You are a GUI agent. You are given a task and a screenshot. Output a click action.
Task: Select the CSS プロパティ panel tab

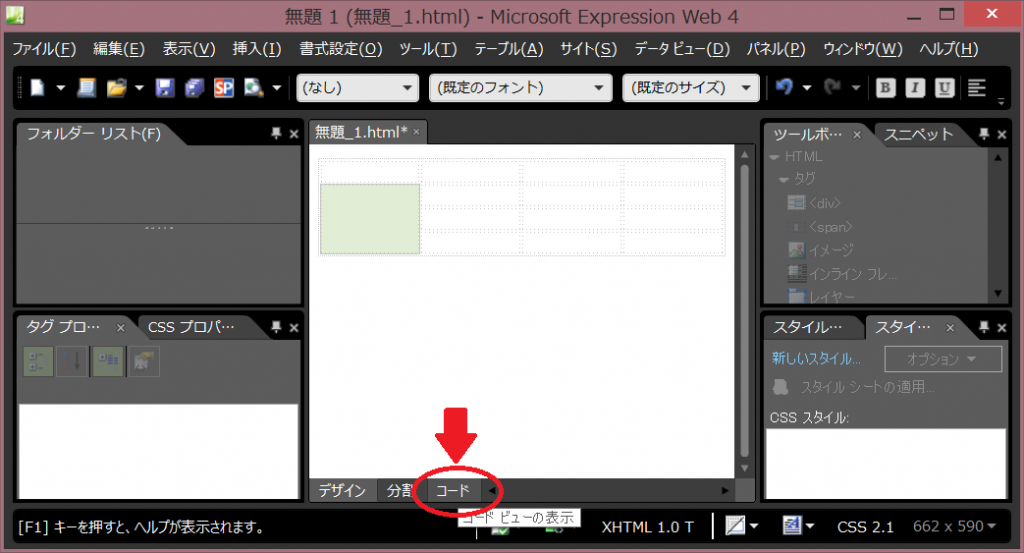click(x=191, y=326)
